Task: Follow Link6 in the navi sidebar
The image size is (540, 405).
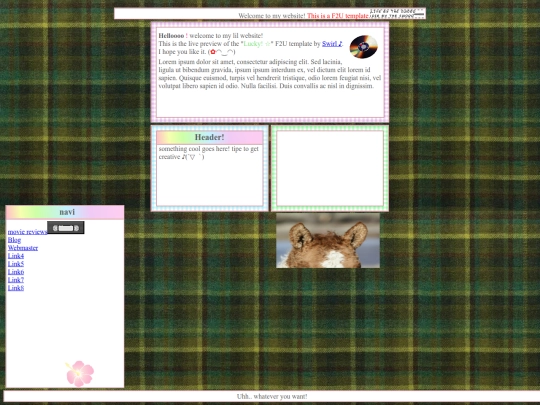Action: tap(16, 272)
